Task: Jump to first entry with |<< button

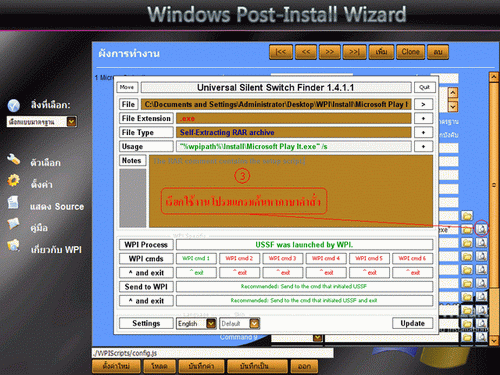Action: pos(281,52)
